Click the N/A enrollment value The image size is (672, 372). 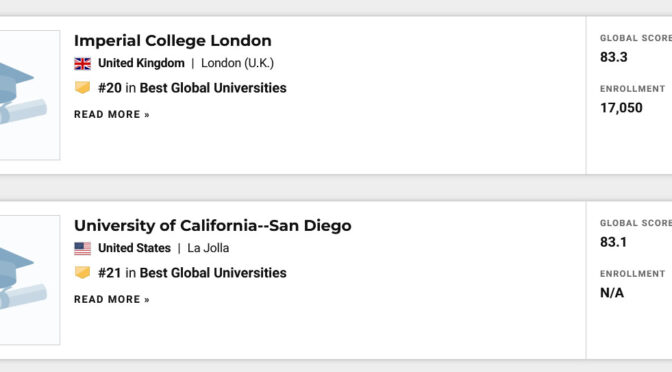(x=612, y=293)
